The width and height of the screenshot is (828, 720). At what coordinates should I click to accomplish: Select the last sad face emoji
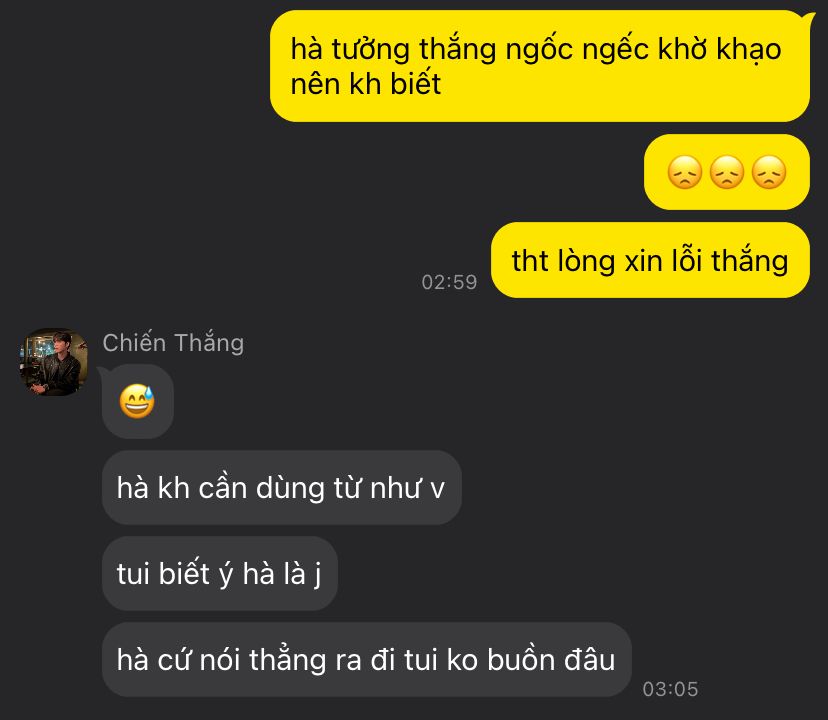pyautogui.click(x=769, y=172)
